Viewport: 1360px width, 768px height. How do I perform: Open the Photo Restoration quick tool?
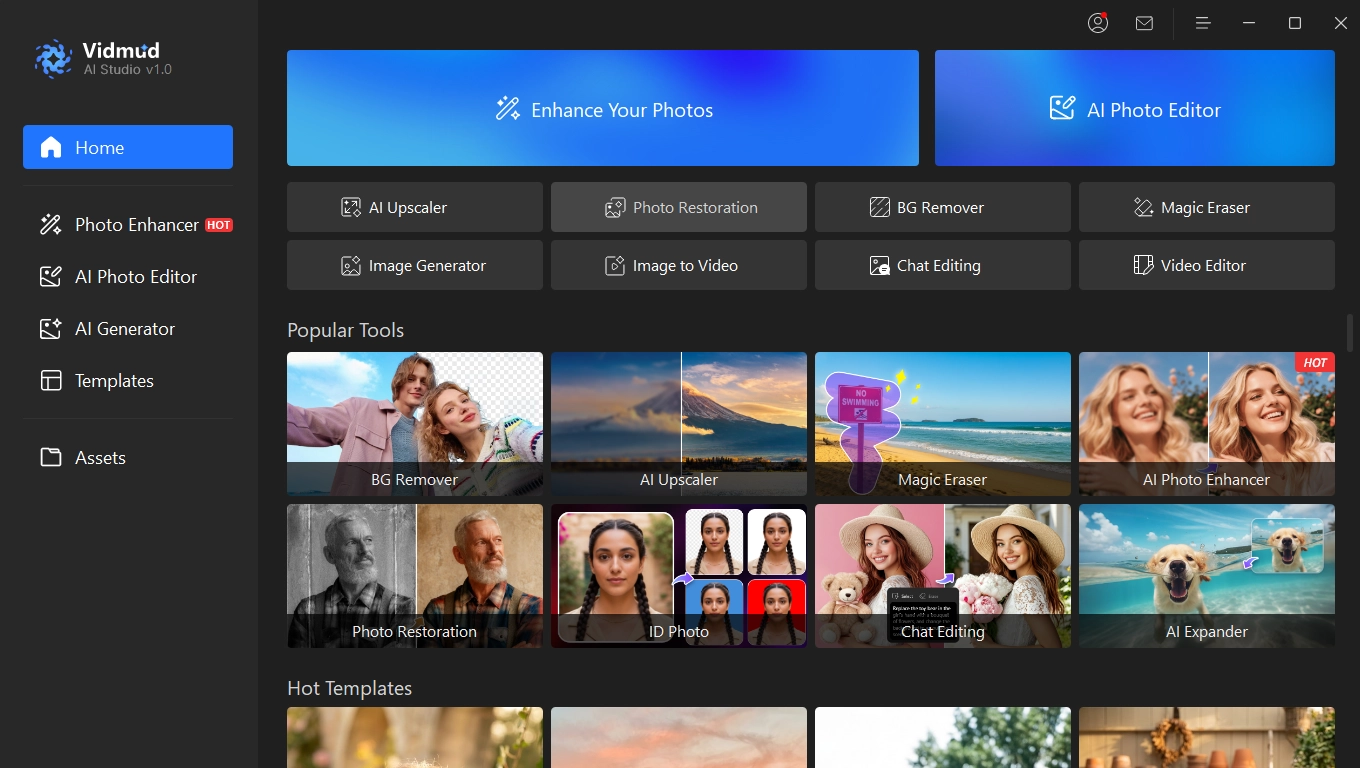[x=679, y=207]
